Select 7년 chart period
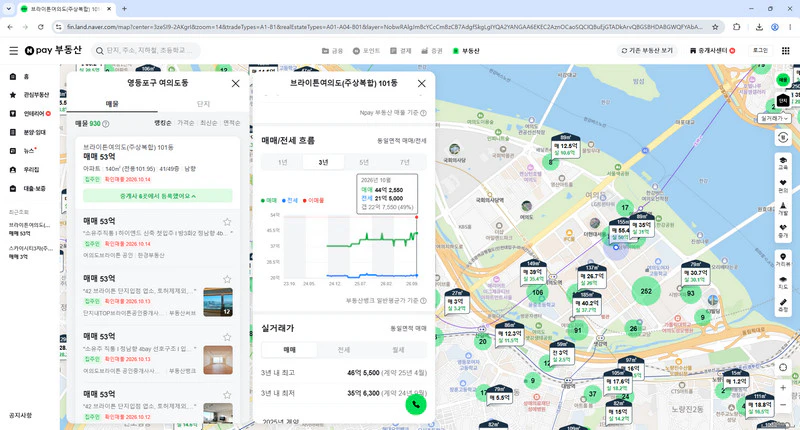The image size is (800, 430). [405, 162]
